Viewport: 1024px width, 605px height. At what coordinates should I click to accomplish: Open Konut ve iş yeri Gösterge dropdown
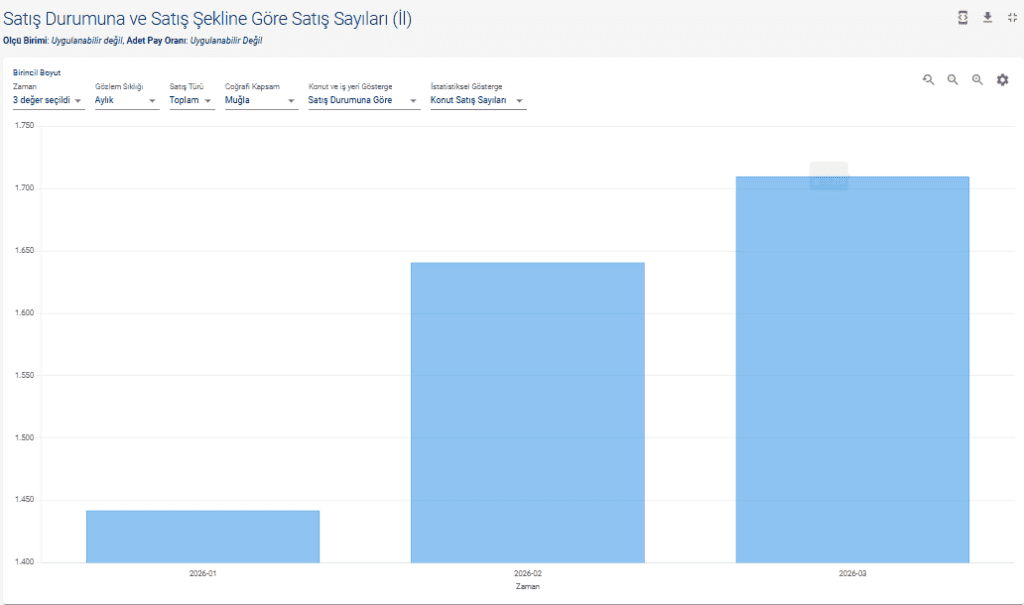(363, 100)
